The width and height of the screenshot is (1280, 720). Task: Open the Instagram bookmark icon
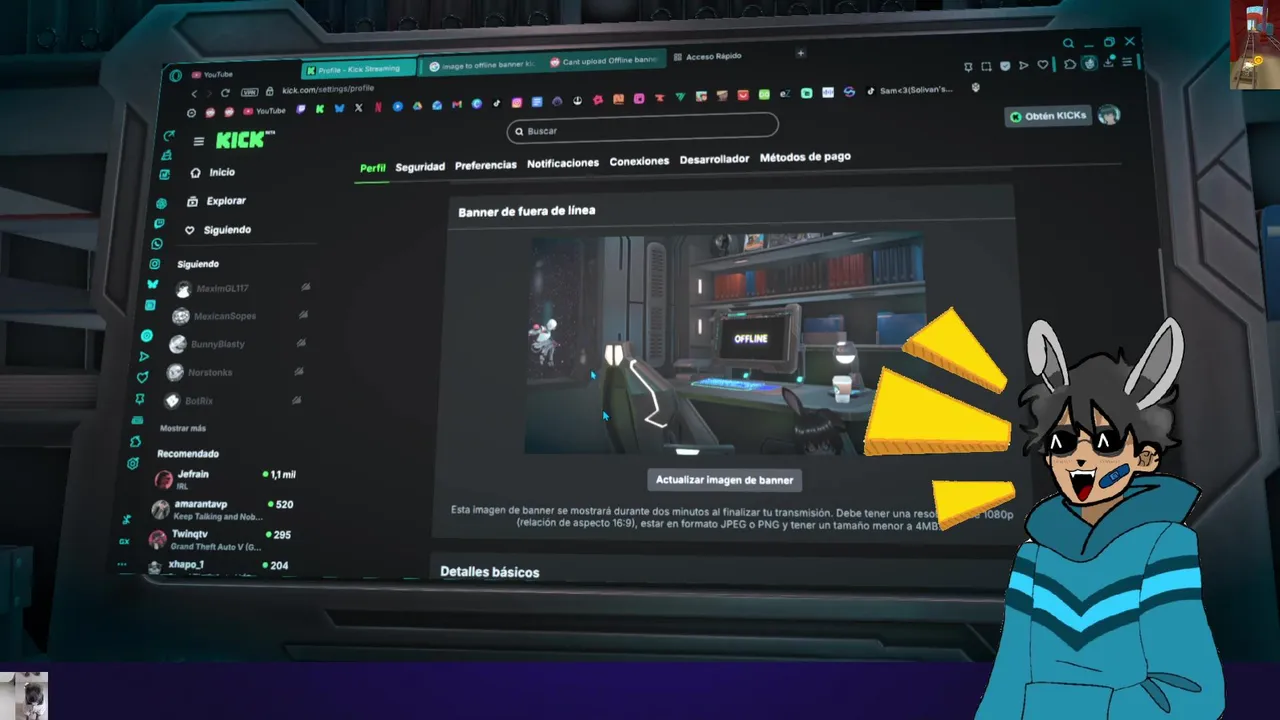coord(517,102)
